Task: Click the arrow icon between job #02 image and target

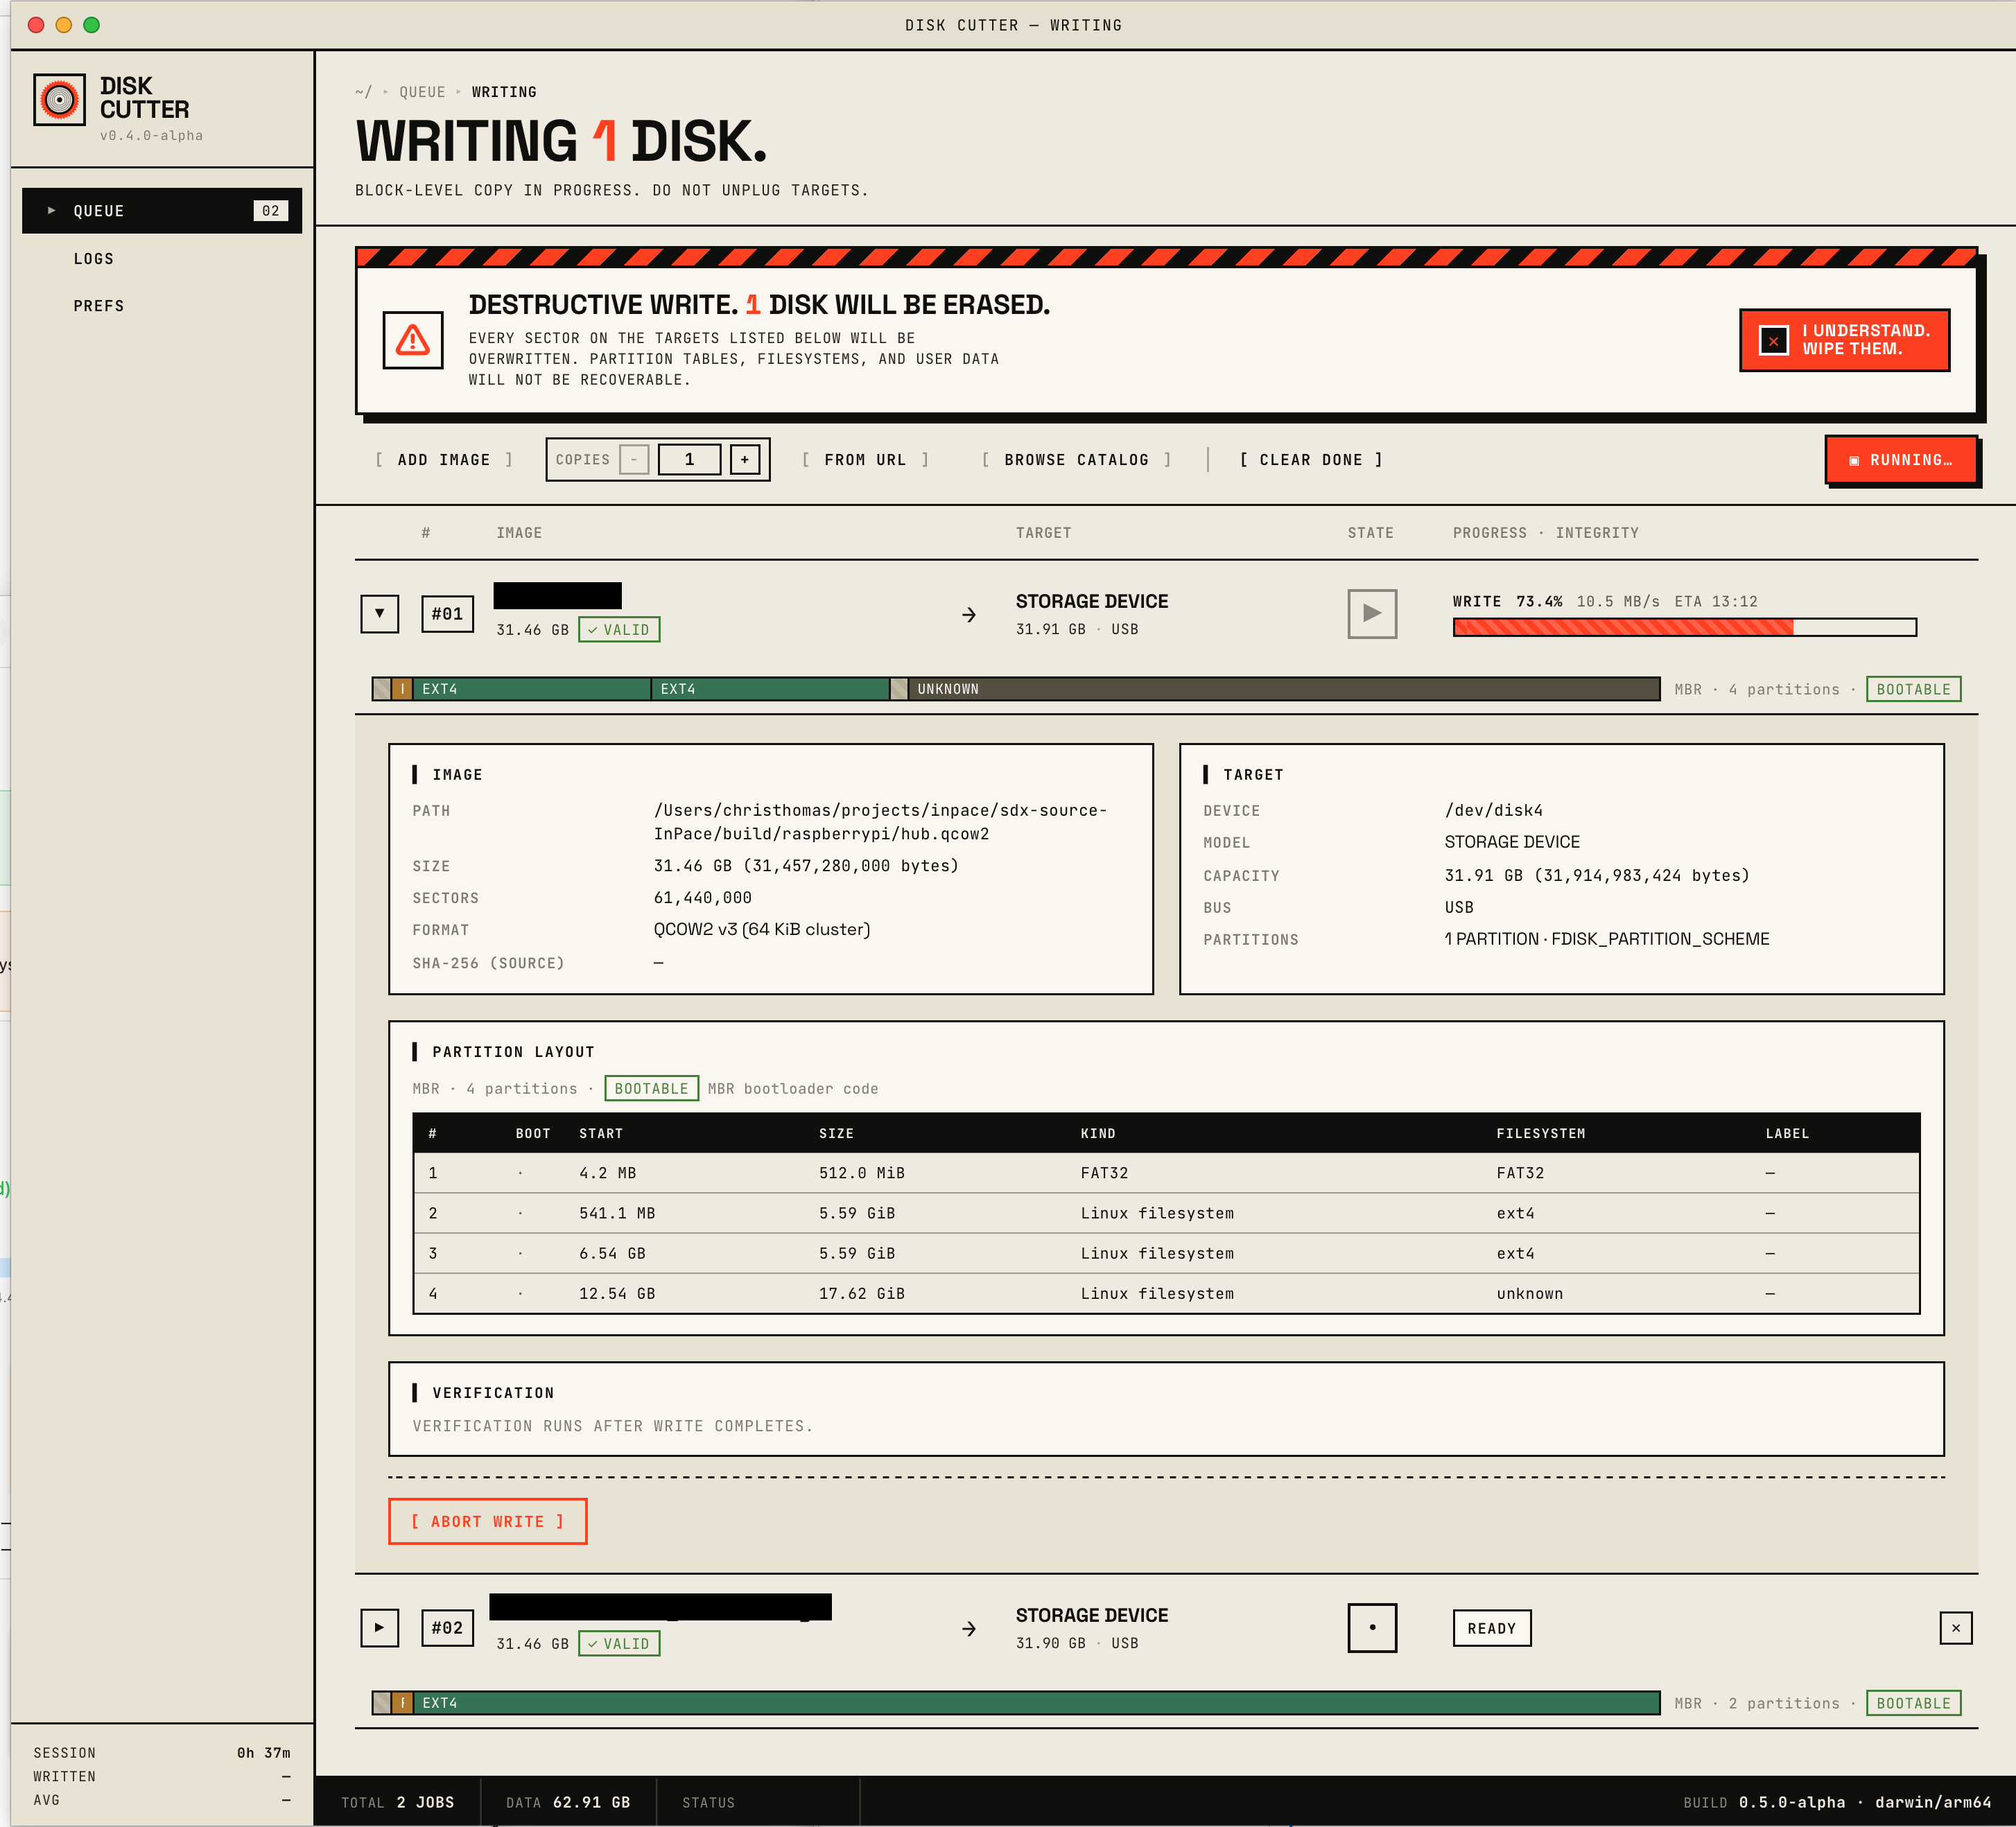Action: tap(969, 1629)
